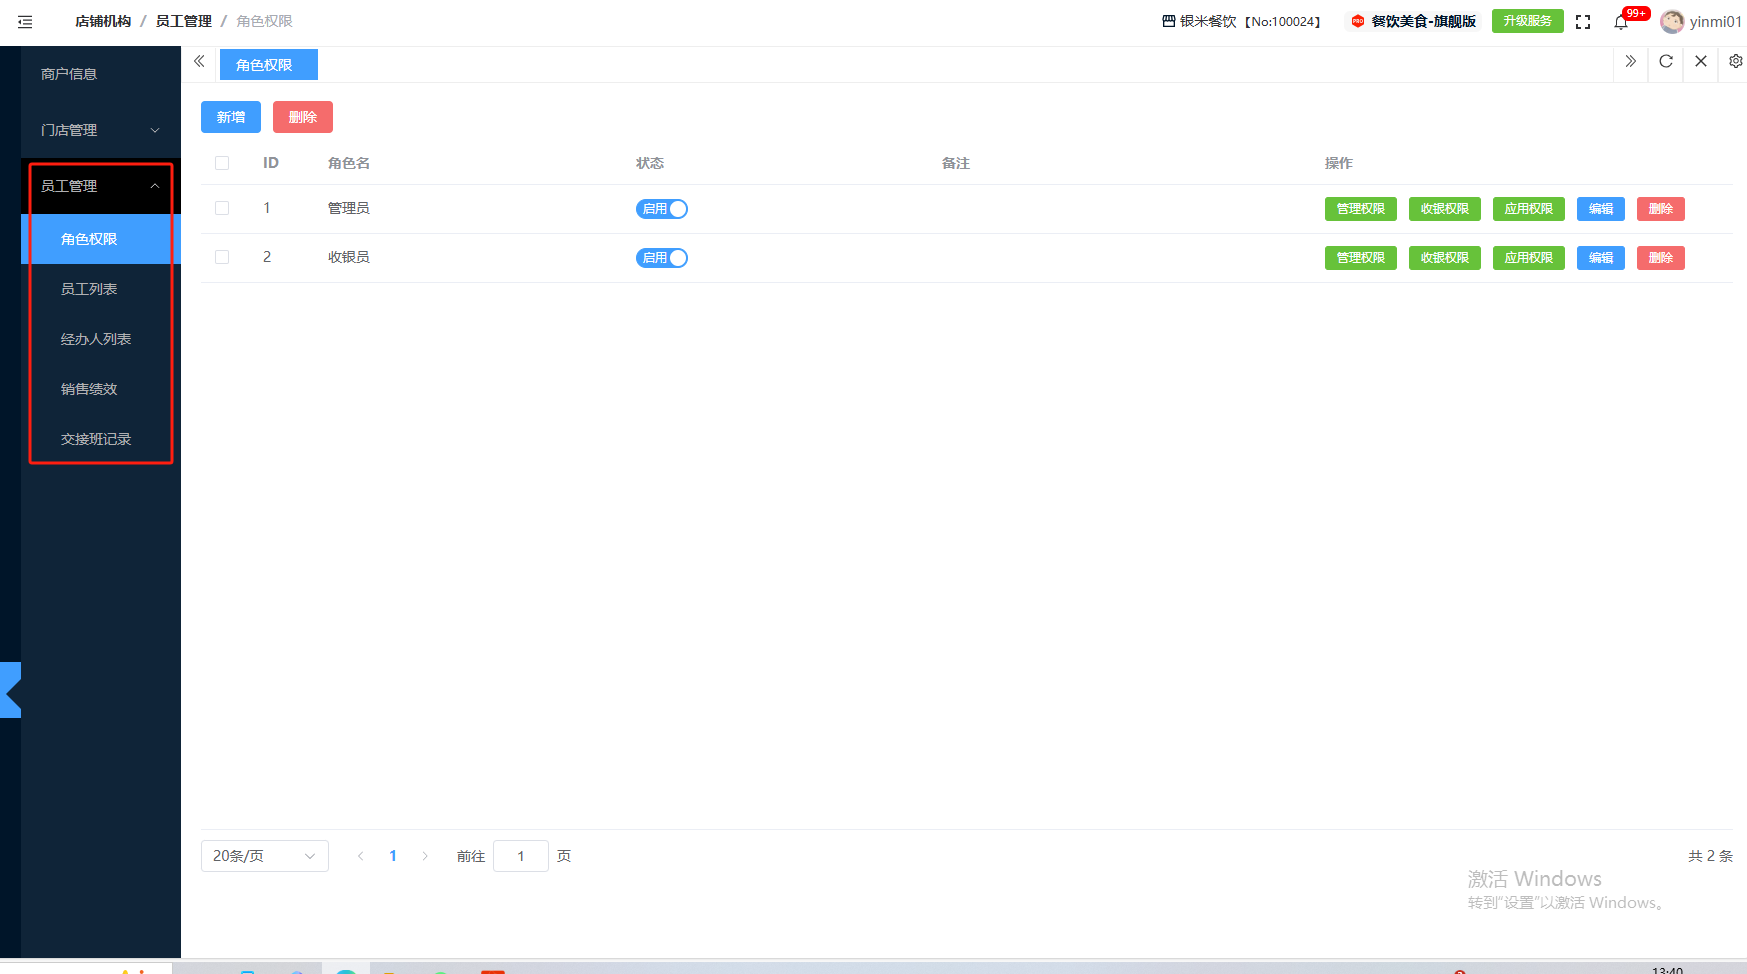Click the page number jump input field
Image resolution: width=1747 pixels, height=974 pixels.
coord(520,856)
